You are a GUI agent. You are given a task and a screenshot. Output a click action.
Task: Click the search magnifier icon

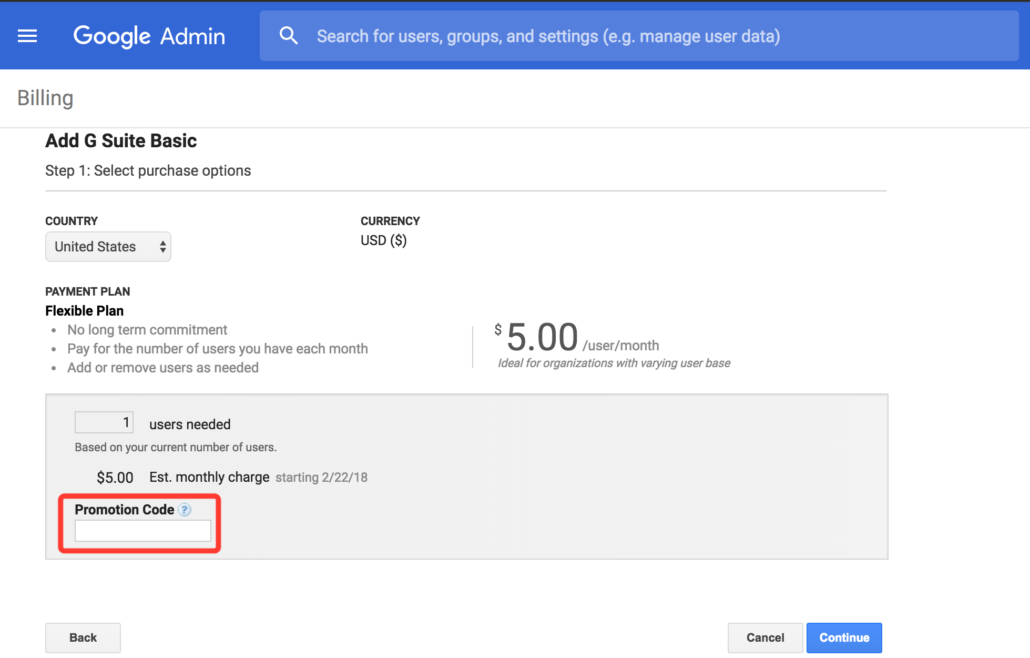(x=288, y=35)
